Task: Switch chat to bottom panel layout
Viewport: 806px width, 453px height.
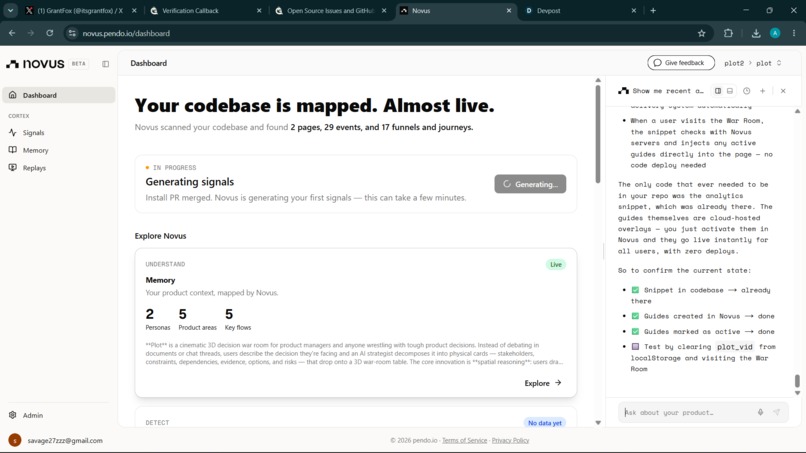Action: (729, 91)
